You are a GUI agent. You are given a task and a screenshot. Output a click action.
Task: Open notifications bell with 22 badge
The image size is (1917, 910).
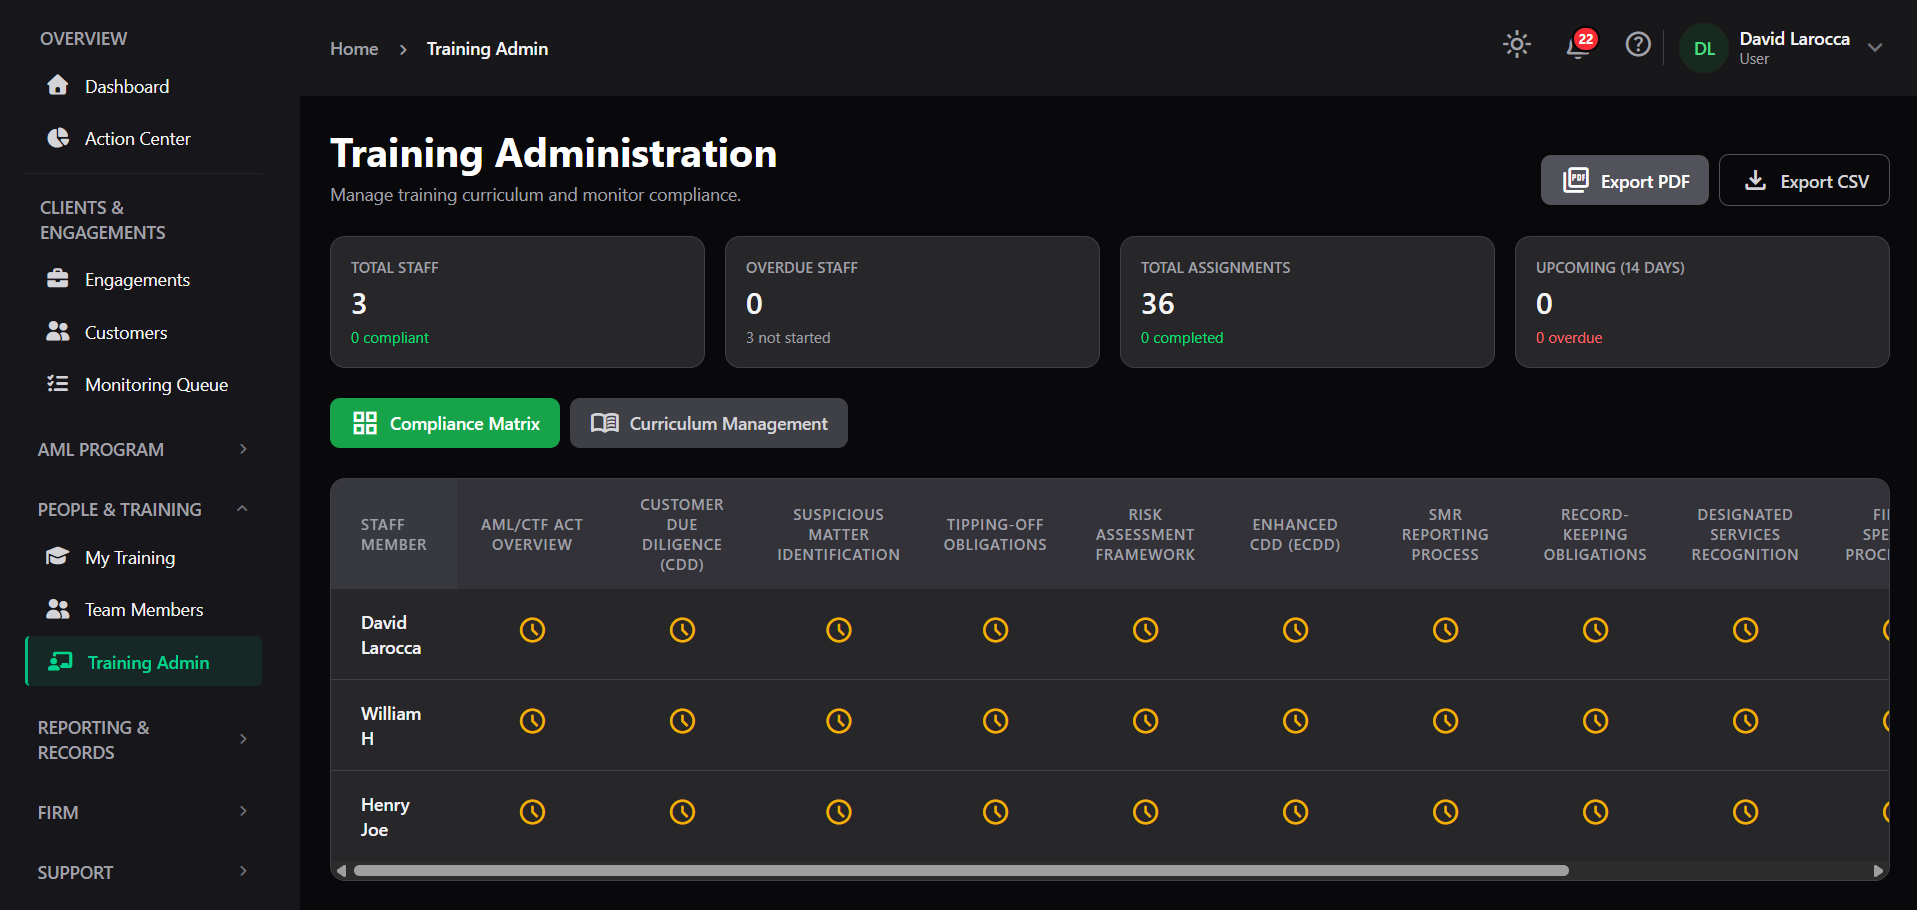point(1580,44)
